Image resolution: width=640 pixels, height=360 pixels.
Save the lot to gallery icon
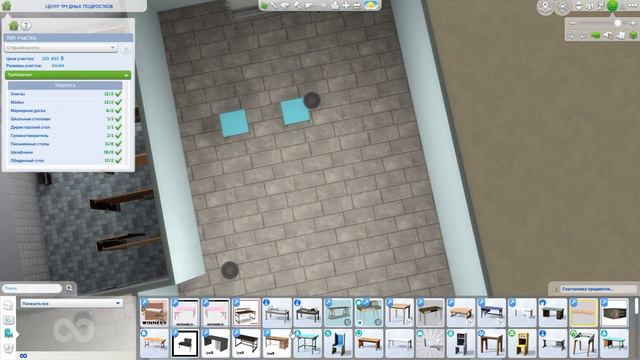(335, 5)
